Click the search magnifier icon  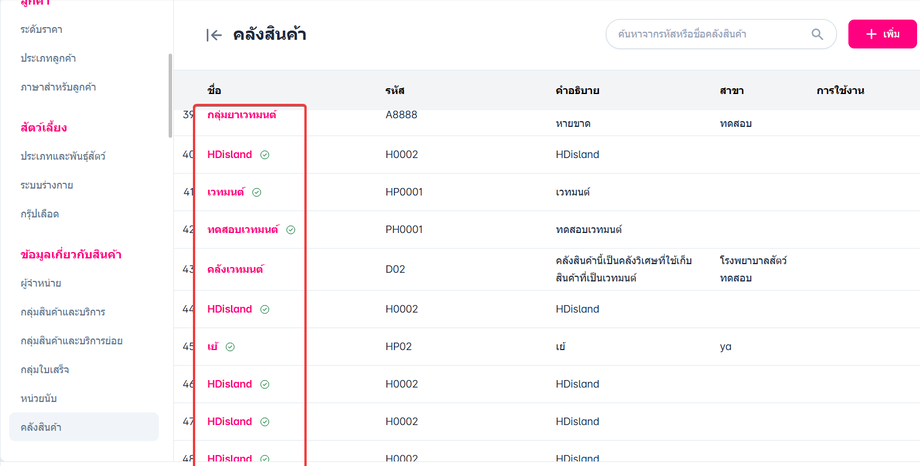[818, 35]
